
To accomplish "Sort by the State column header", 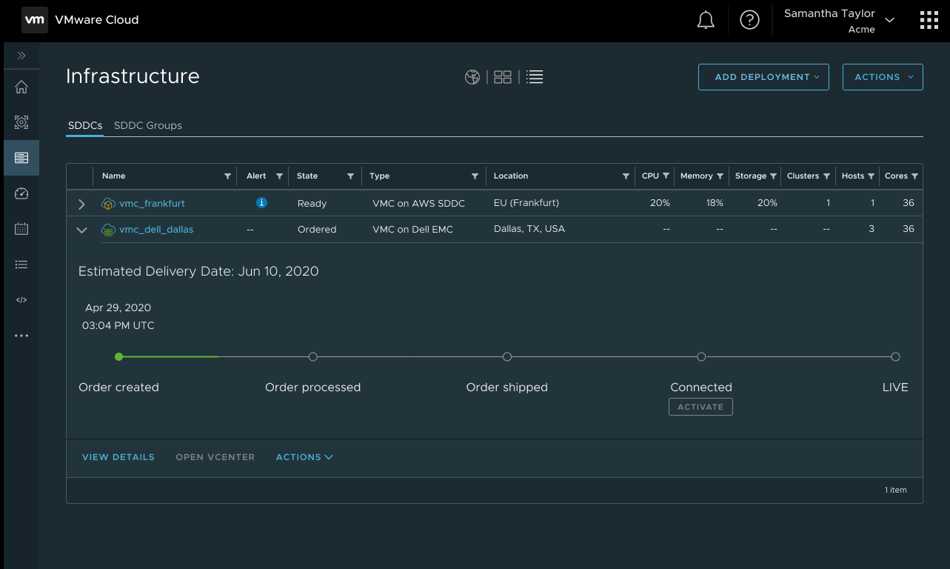I will click(x=307, y=176).
